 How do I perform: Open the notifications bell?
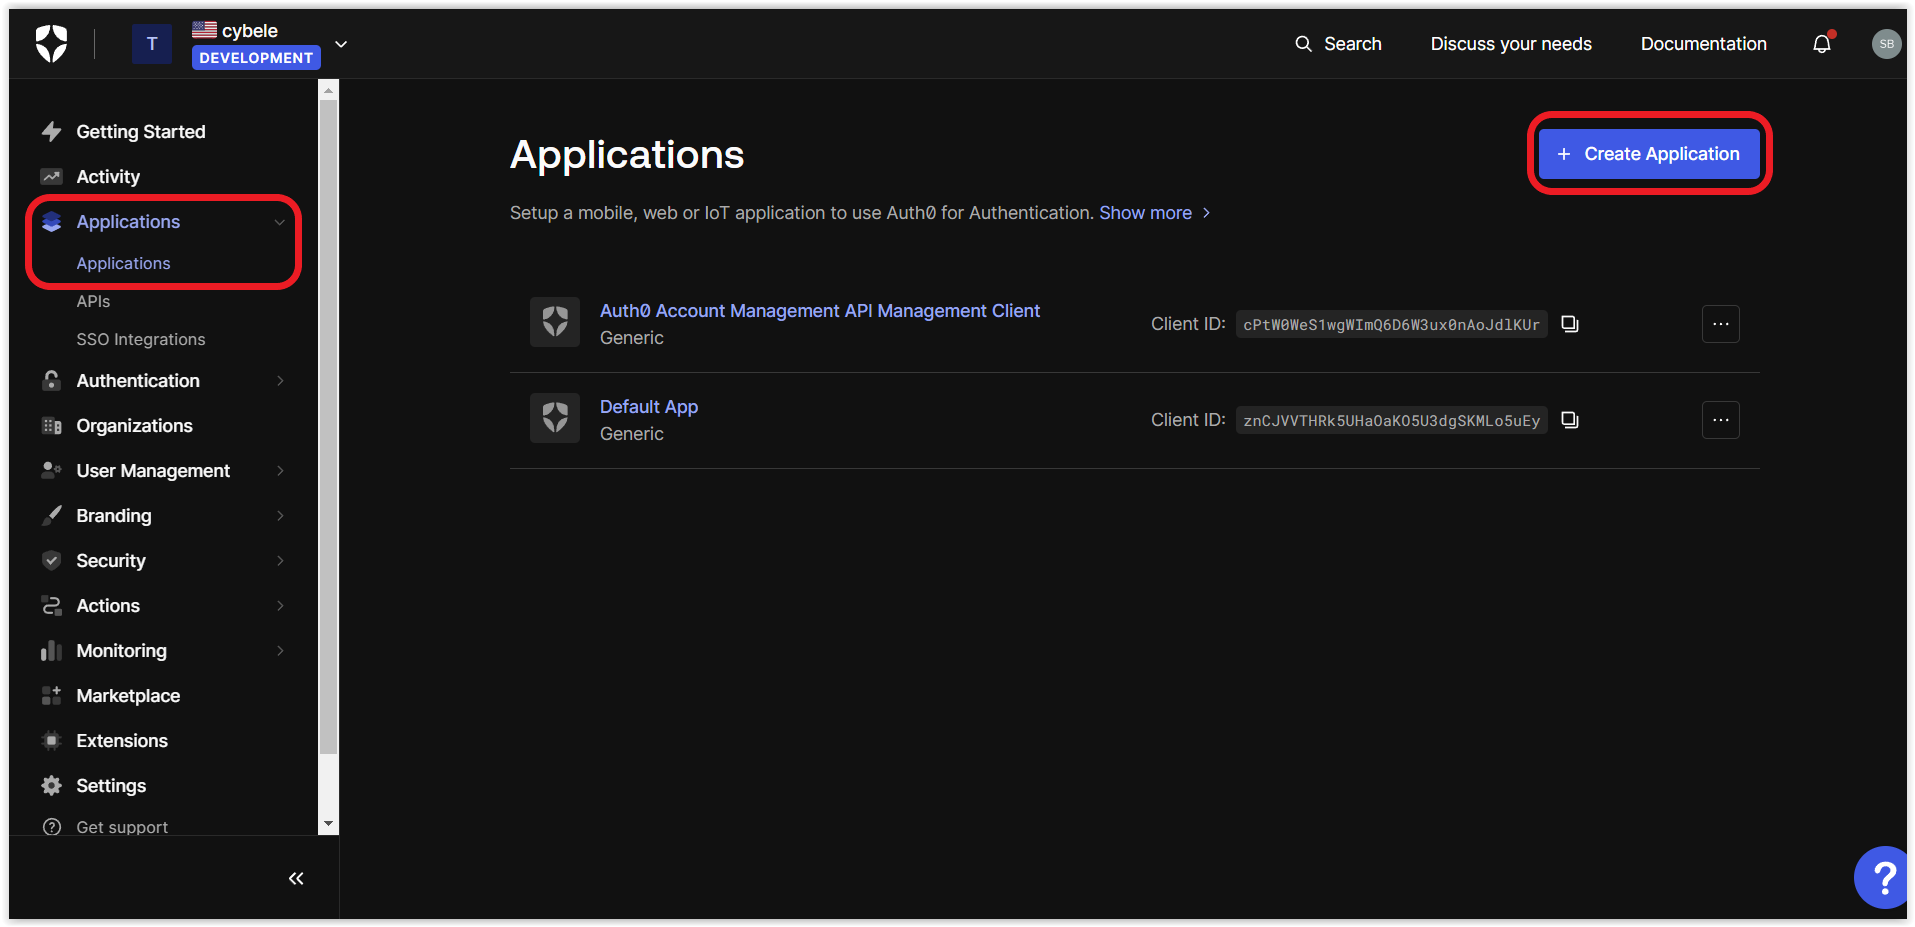pyautogui.click(x=1821, y=44)
